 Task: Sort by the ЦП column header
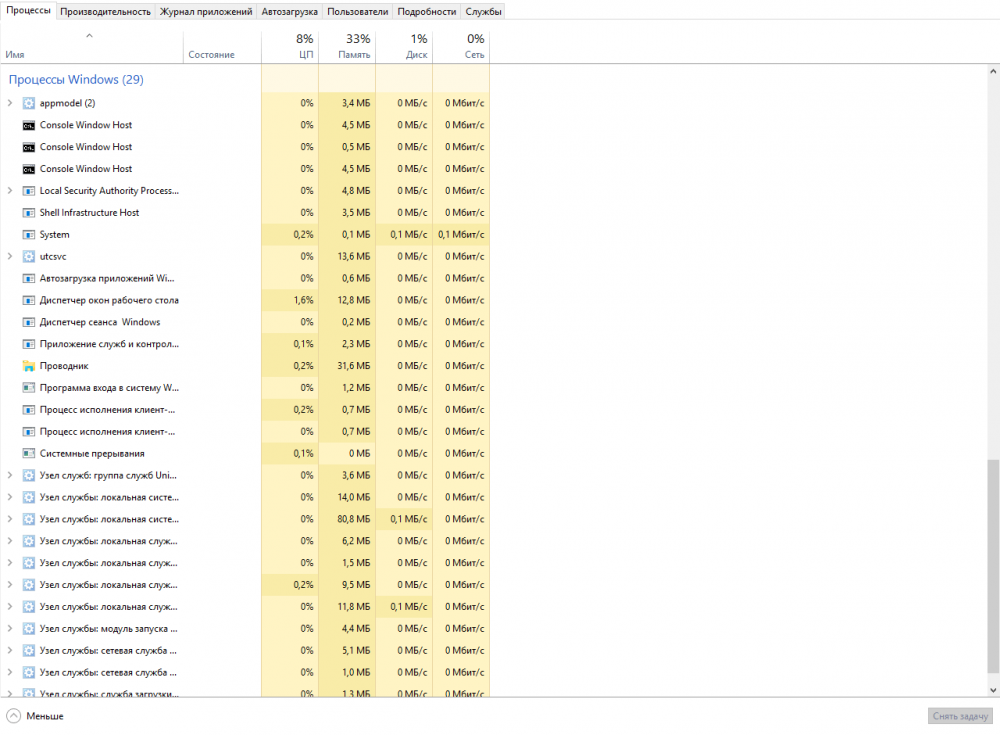[290, 46]
